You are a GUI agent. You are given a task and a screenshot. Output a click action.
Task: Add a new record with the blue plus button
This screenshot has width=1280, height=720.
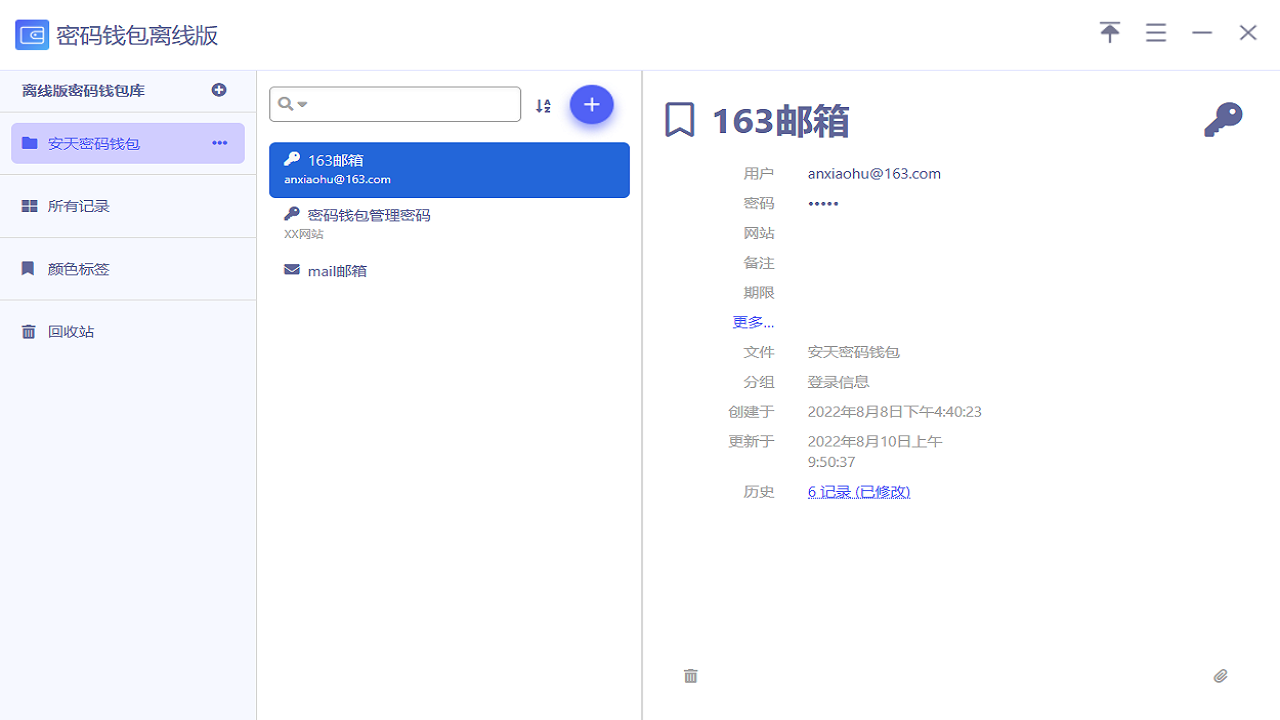click(591, 104)
